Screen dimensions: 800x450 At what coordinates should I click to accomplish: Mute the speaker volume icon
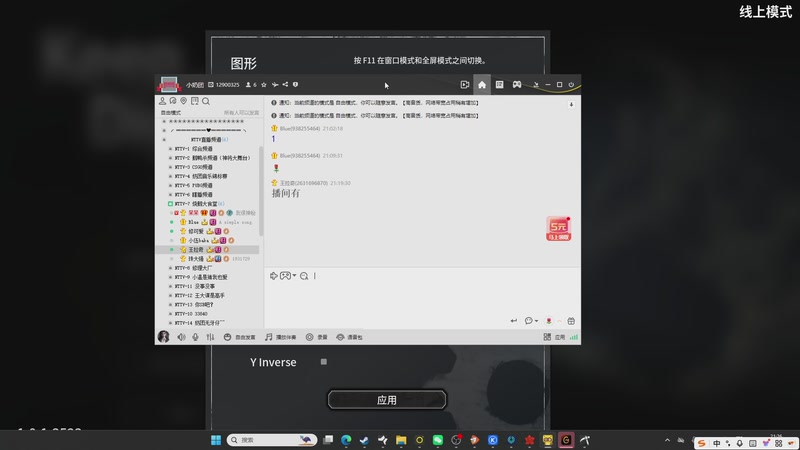tap(181, 337)
